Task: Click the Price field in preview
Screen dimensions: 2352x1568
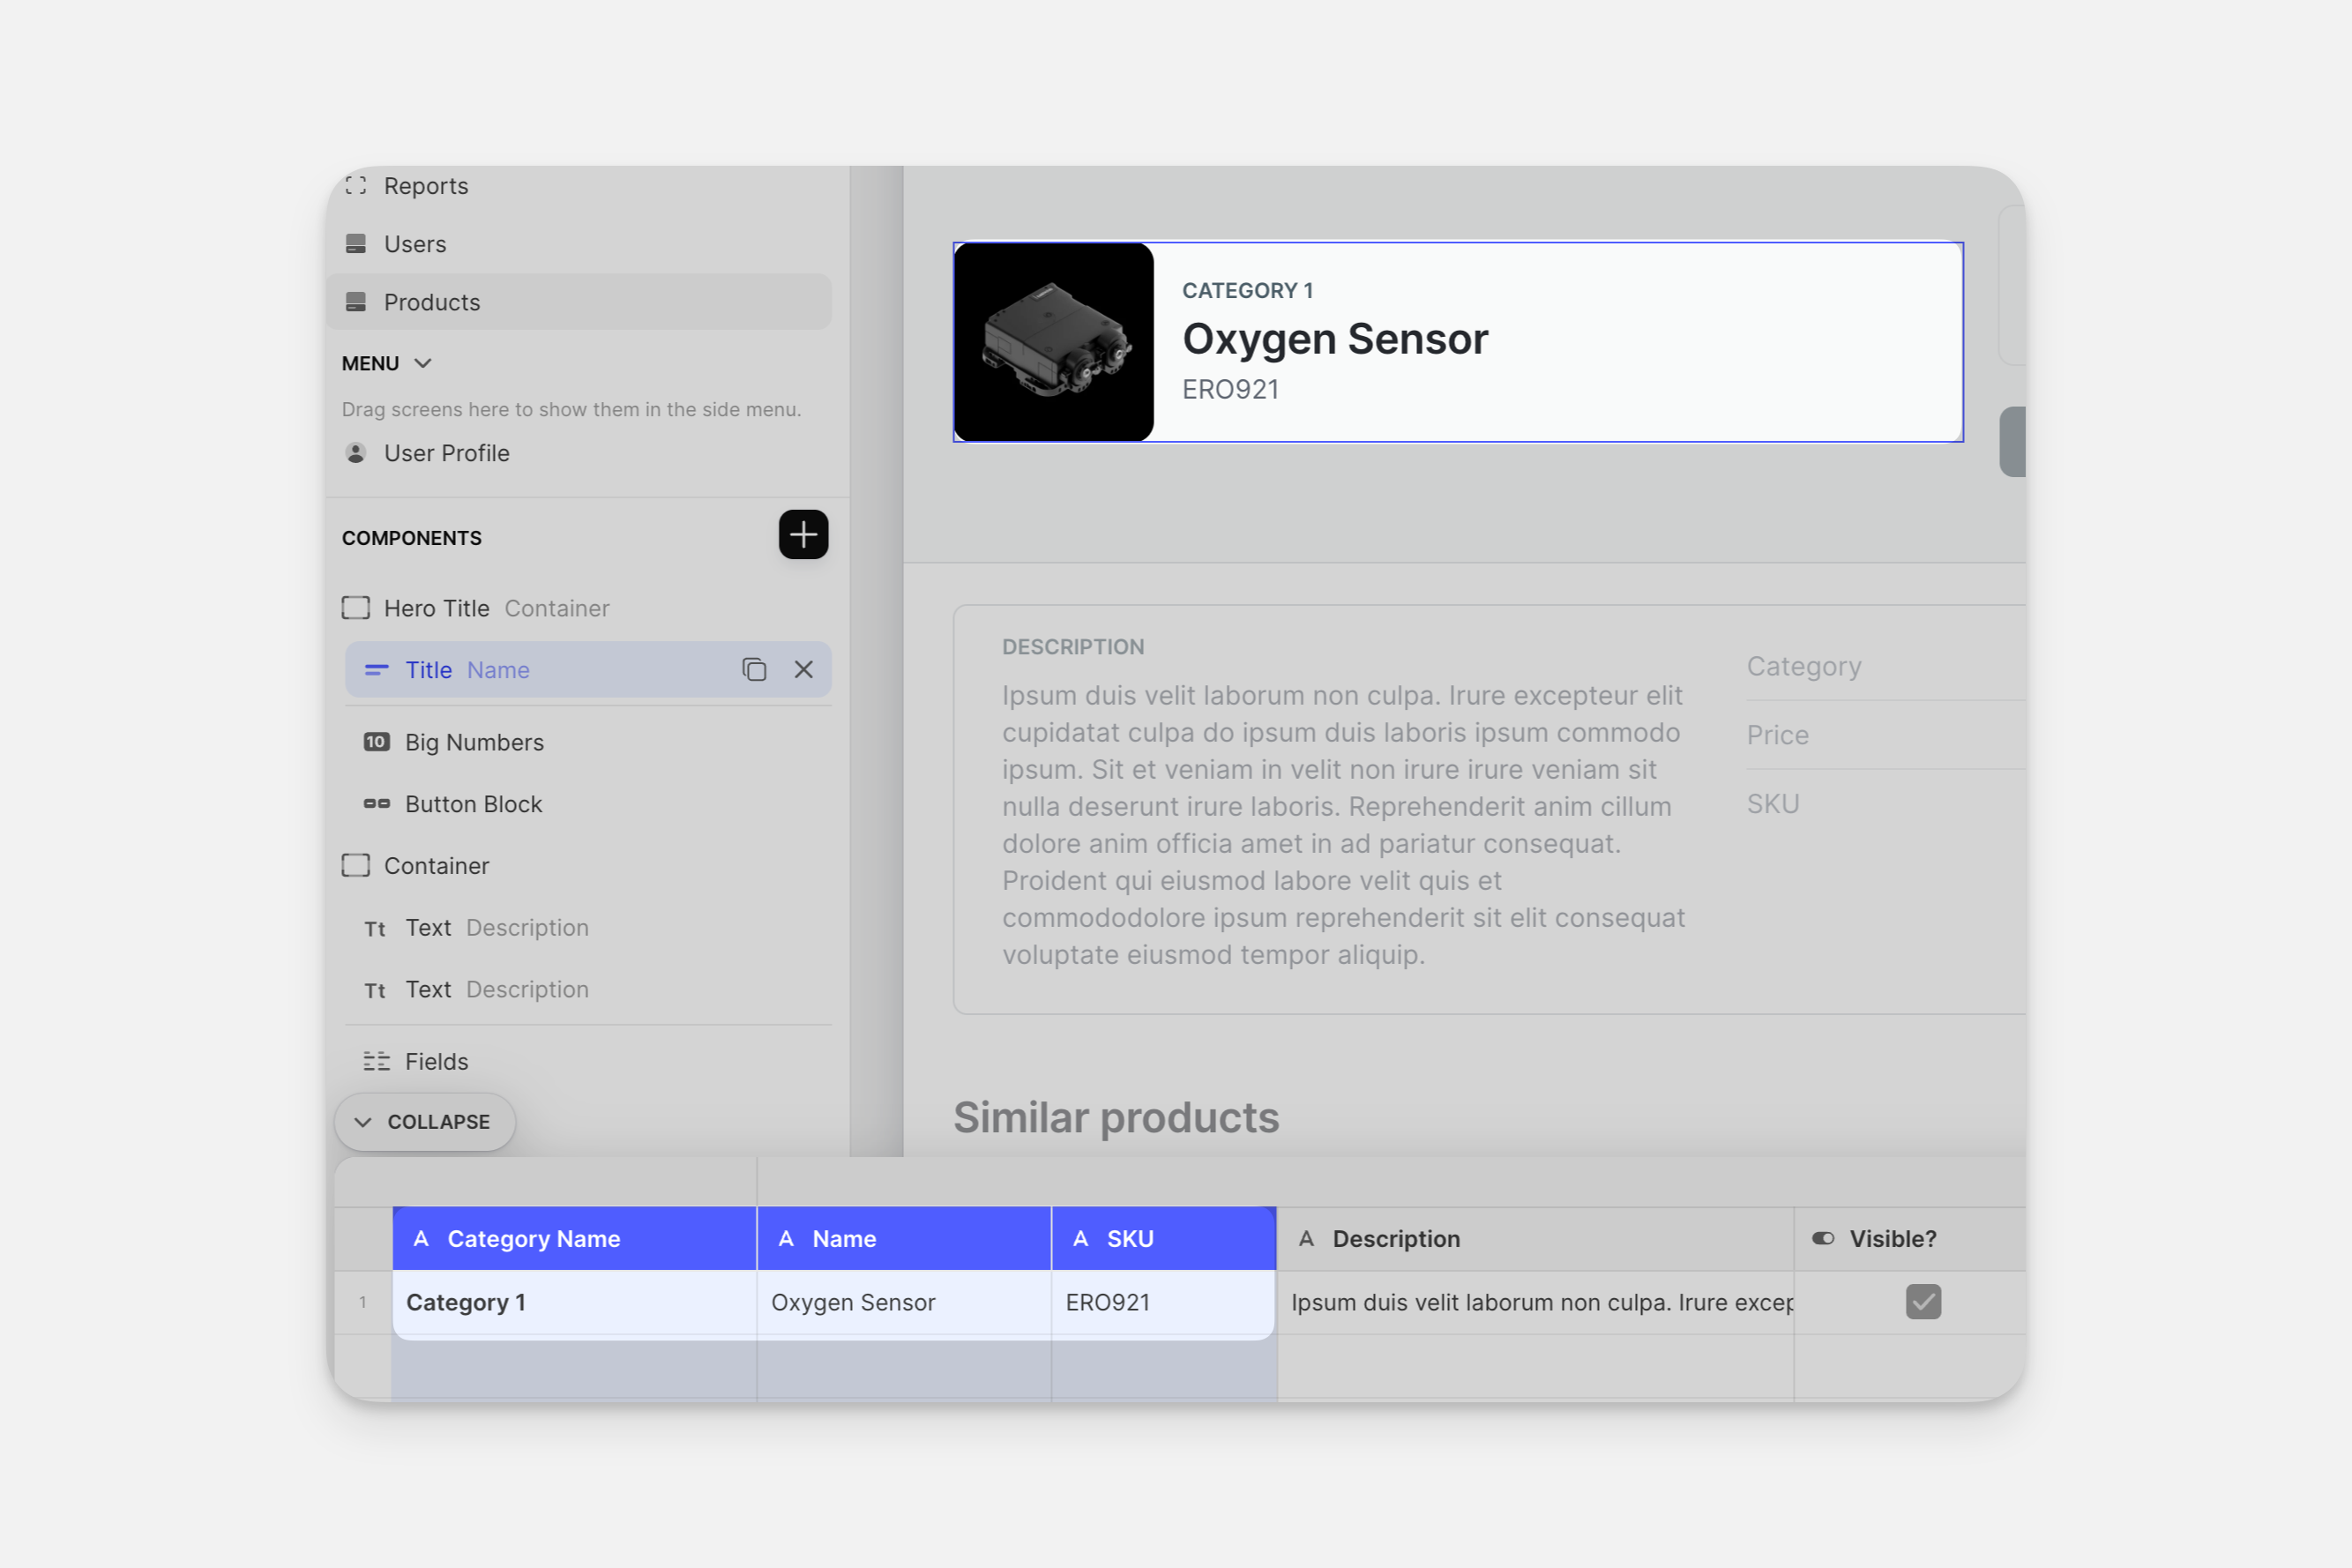Action: pyautogui.click(x=1885, y=735)
